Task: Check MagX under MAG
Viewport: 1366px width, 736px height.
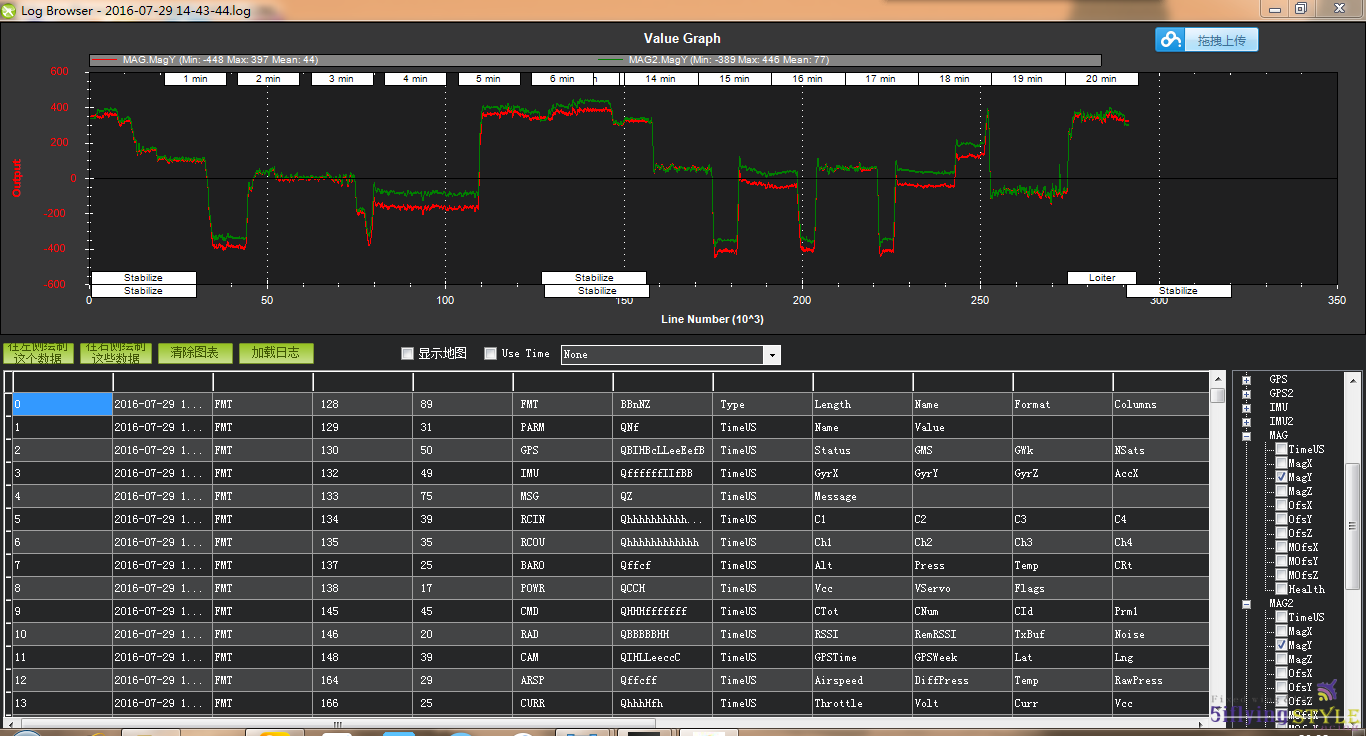Action: (1282, 464)
